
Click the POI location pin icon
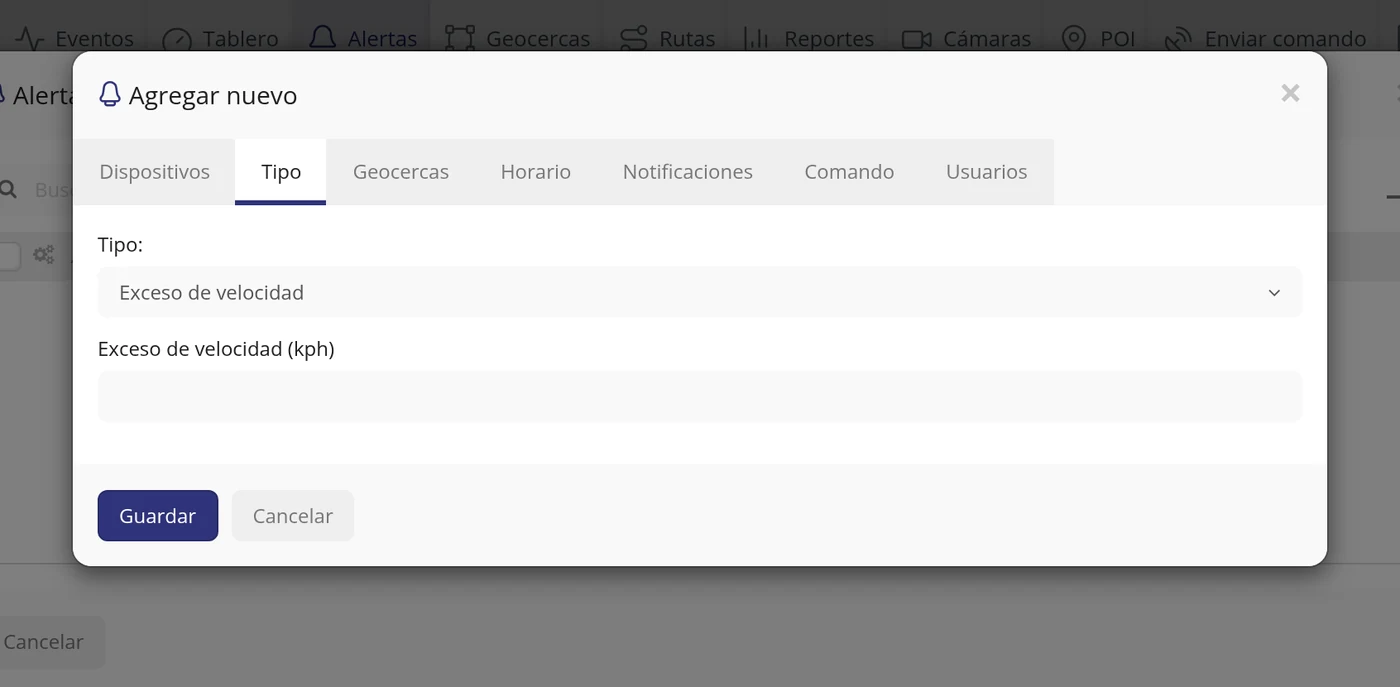point(1074,38)
